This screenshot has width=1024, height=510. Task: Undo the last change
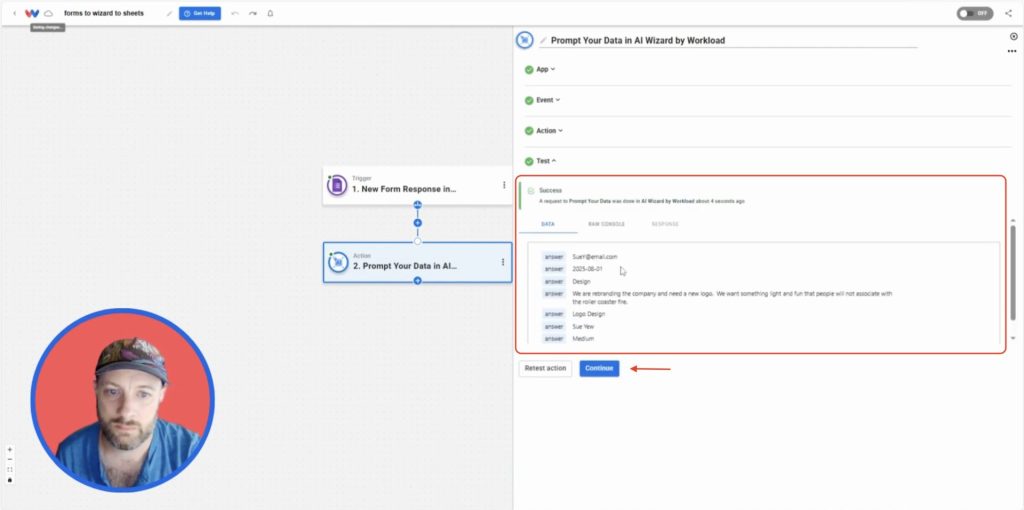[235, 13]
